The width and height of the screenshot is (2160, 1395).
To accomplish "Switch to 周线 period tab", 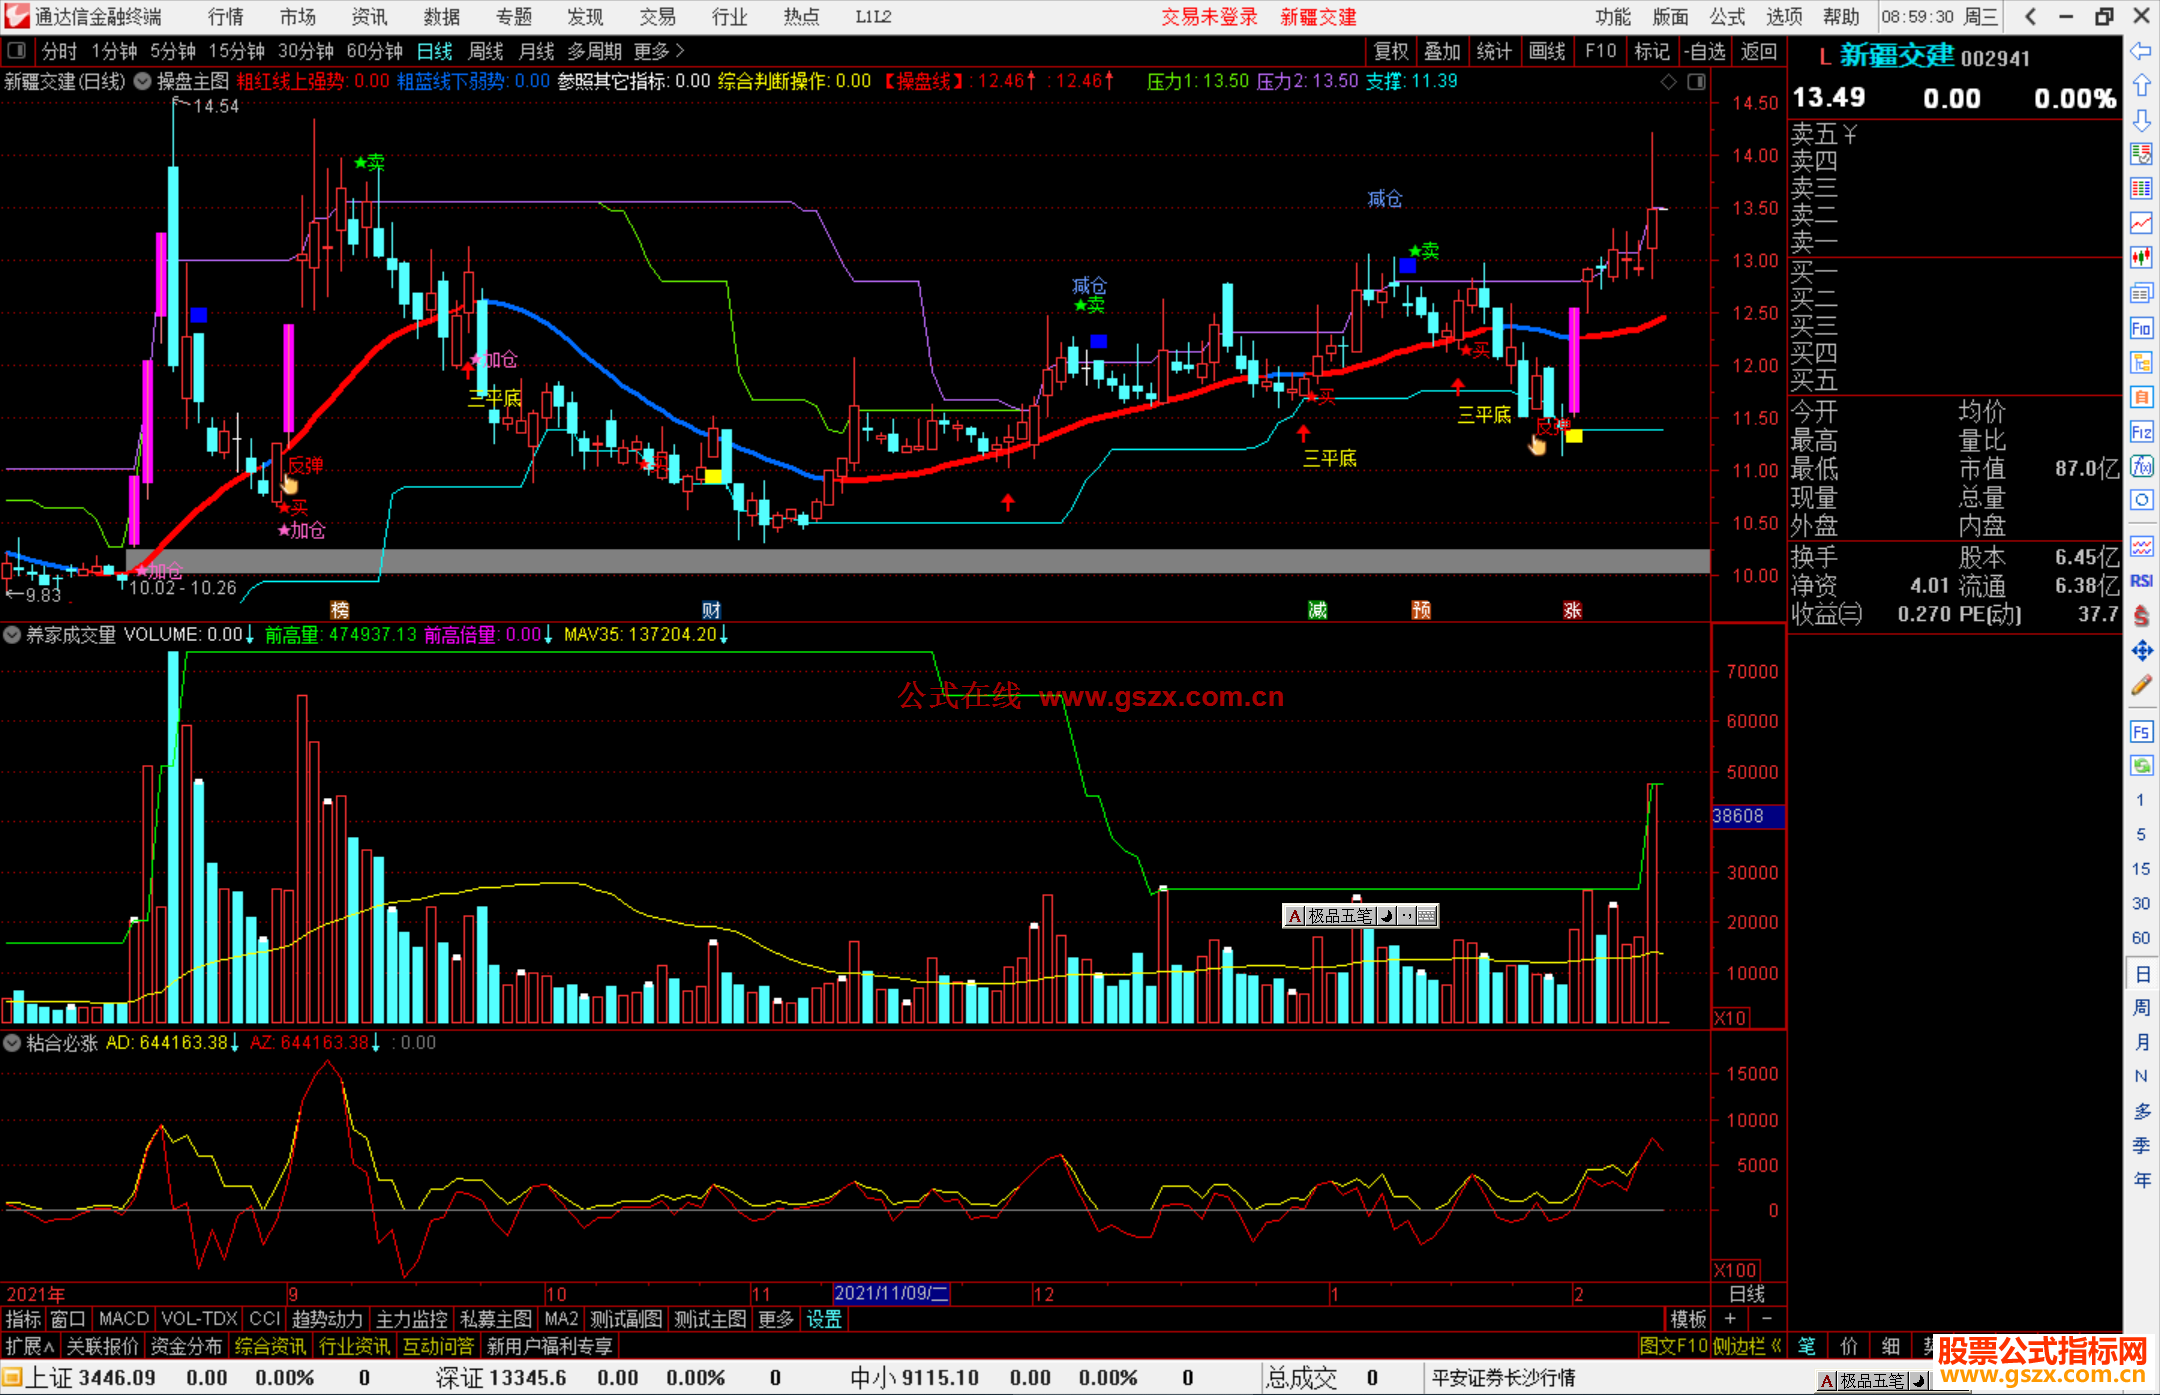I will coord(486,51).
